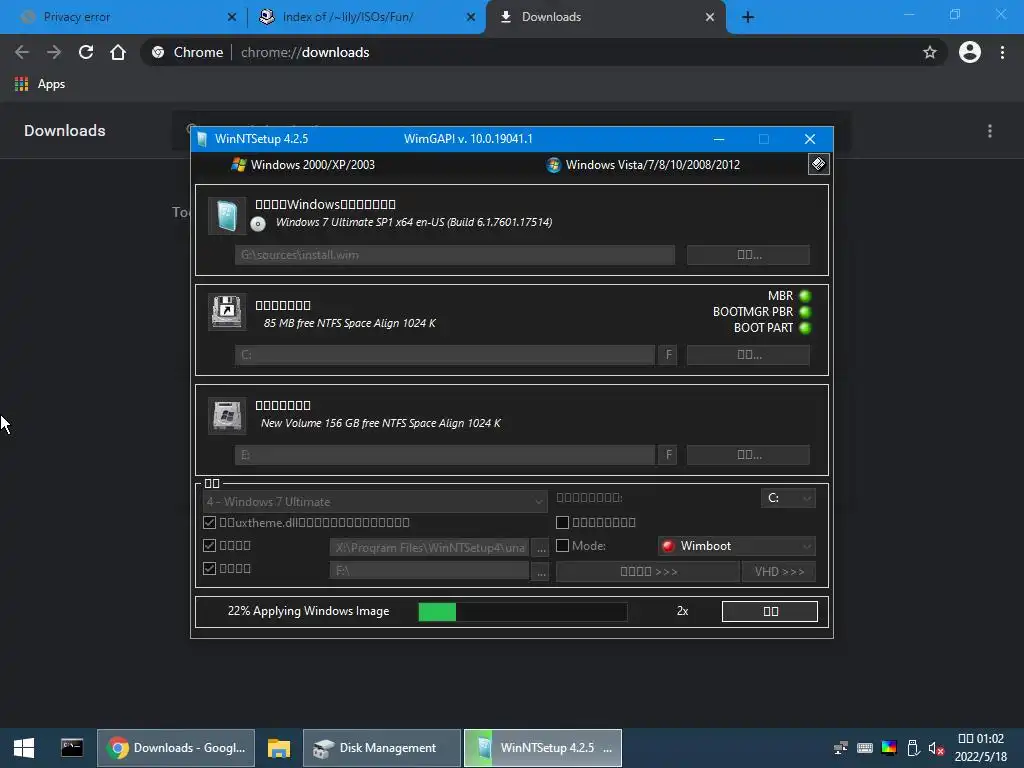Select the Windows 2000/XP/2003 tab
The height and width of the screenshot is (768, 1024).
[303, 165]
